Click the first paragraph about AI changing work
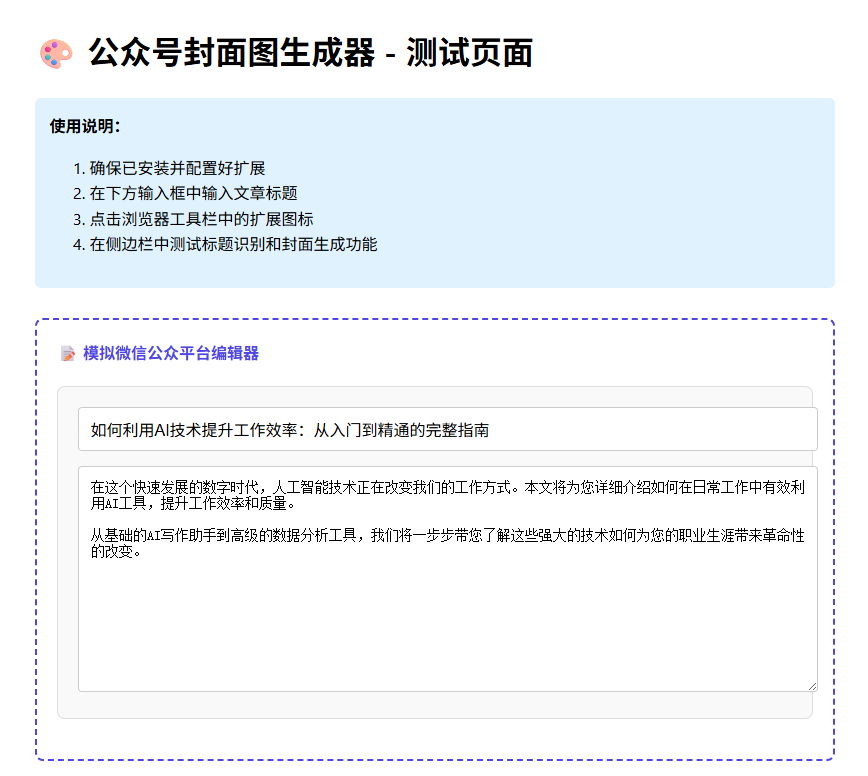Viewport: 868px width, 776px height. (x=400, y=490)
